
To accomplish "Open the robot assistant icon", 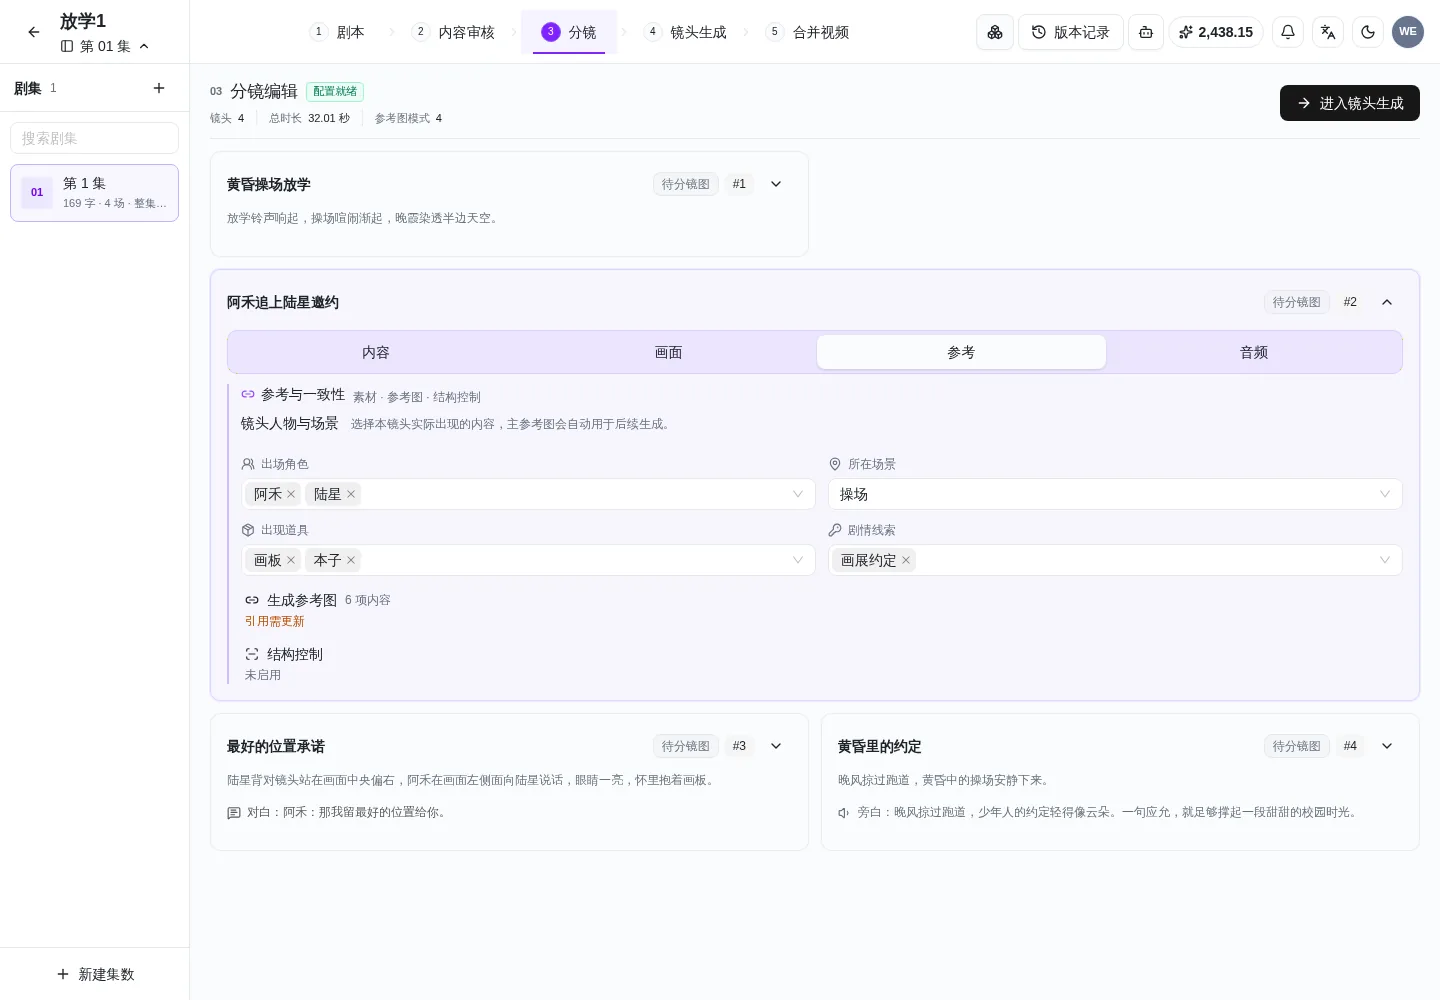I will tap(1146, 32).
